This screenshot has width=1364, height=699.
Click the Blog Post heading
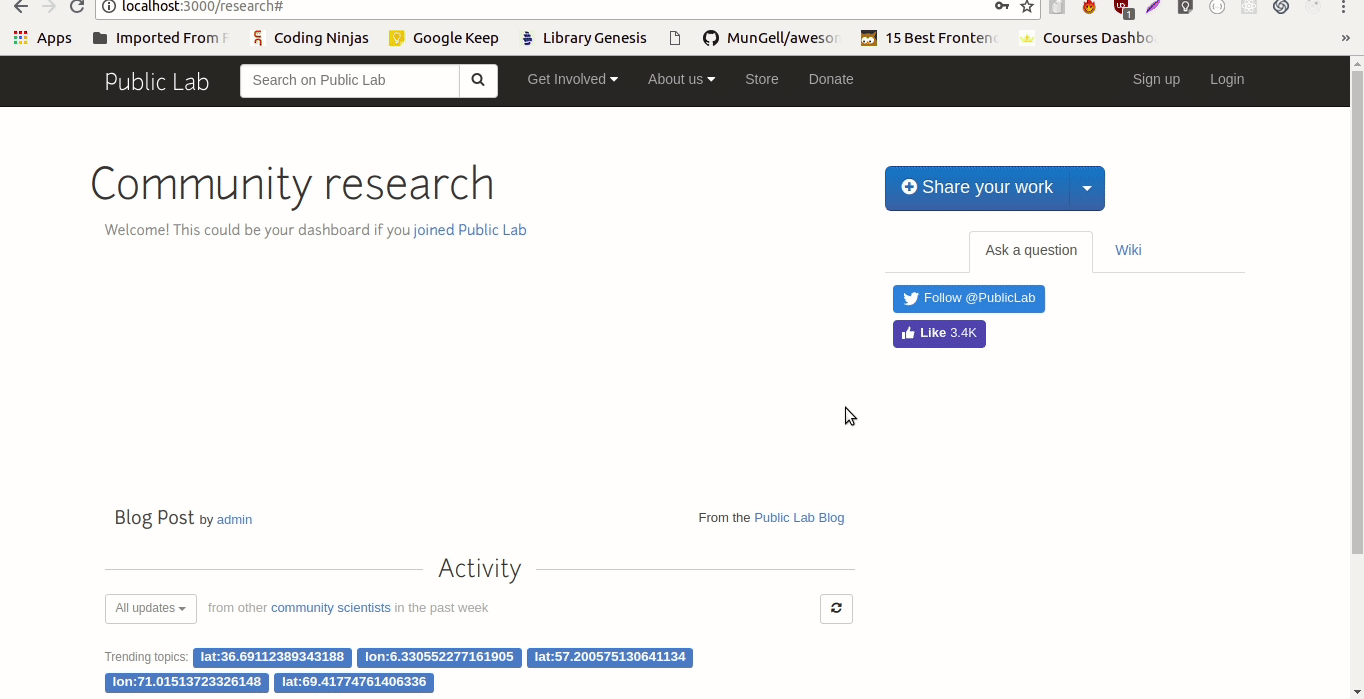click(x=154, y=518)
